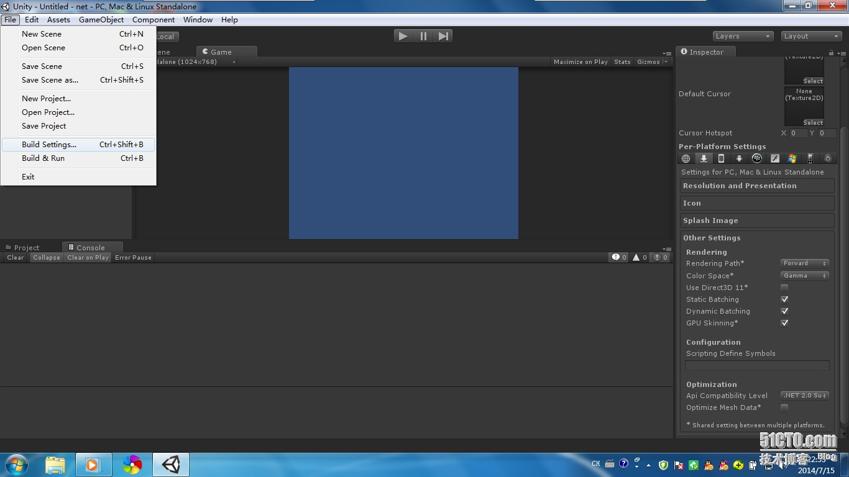Image resolution: width=849 pixels, height=477 pixels.
Task: Click Scripting Define Symbols input field
Action: click(x=757, y=366)
